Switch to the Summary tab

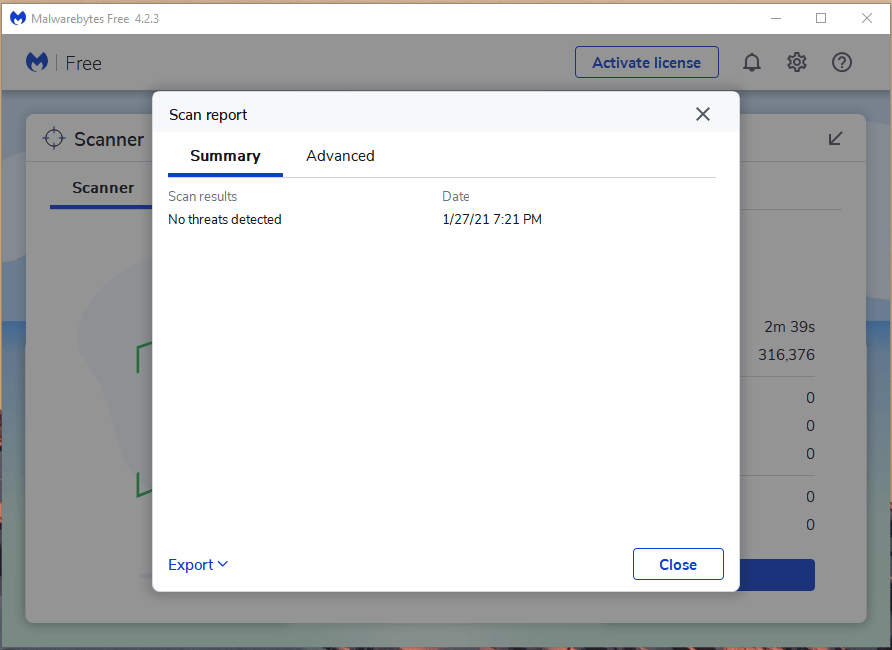click(225, 156)
